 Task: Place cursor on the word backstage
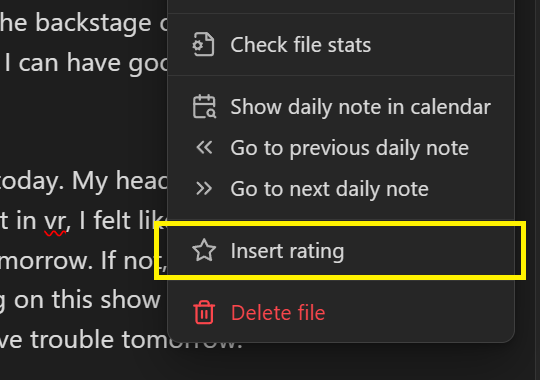(93, 23)
